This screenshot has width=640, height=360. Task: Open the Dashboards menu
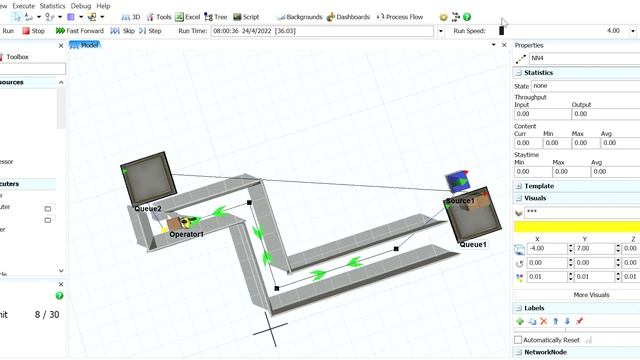tap(348, 17)
